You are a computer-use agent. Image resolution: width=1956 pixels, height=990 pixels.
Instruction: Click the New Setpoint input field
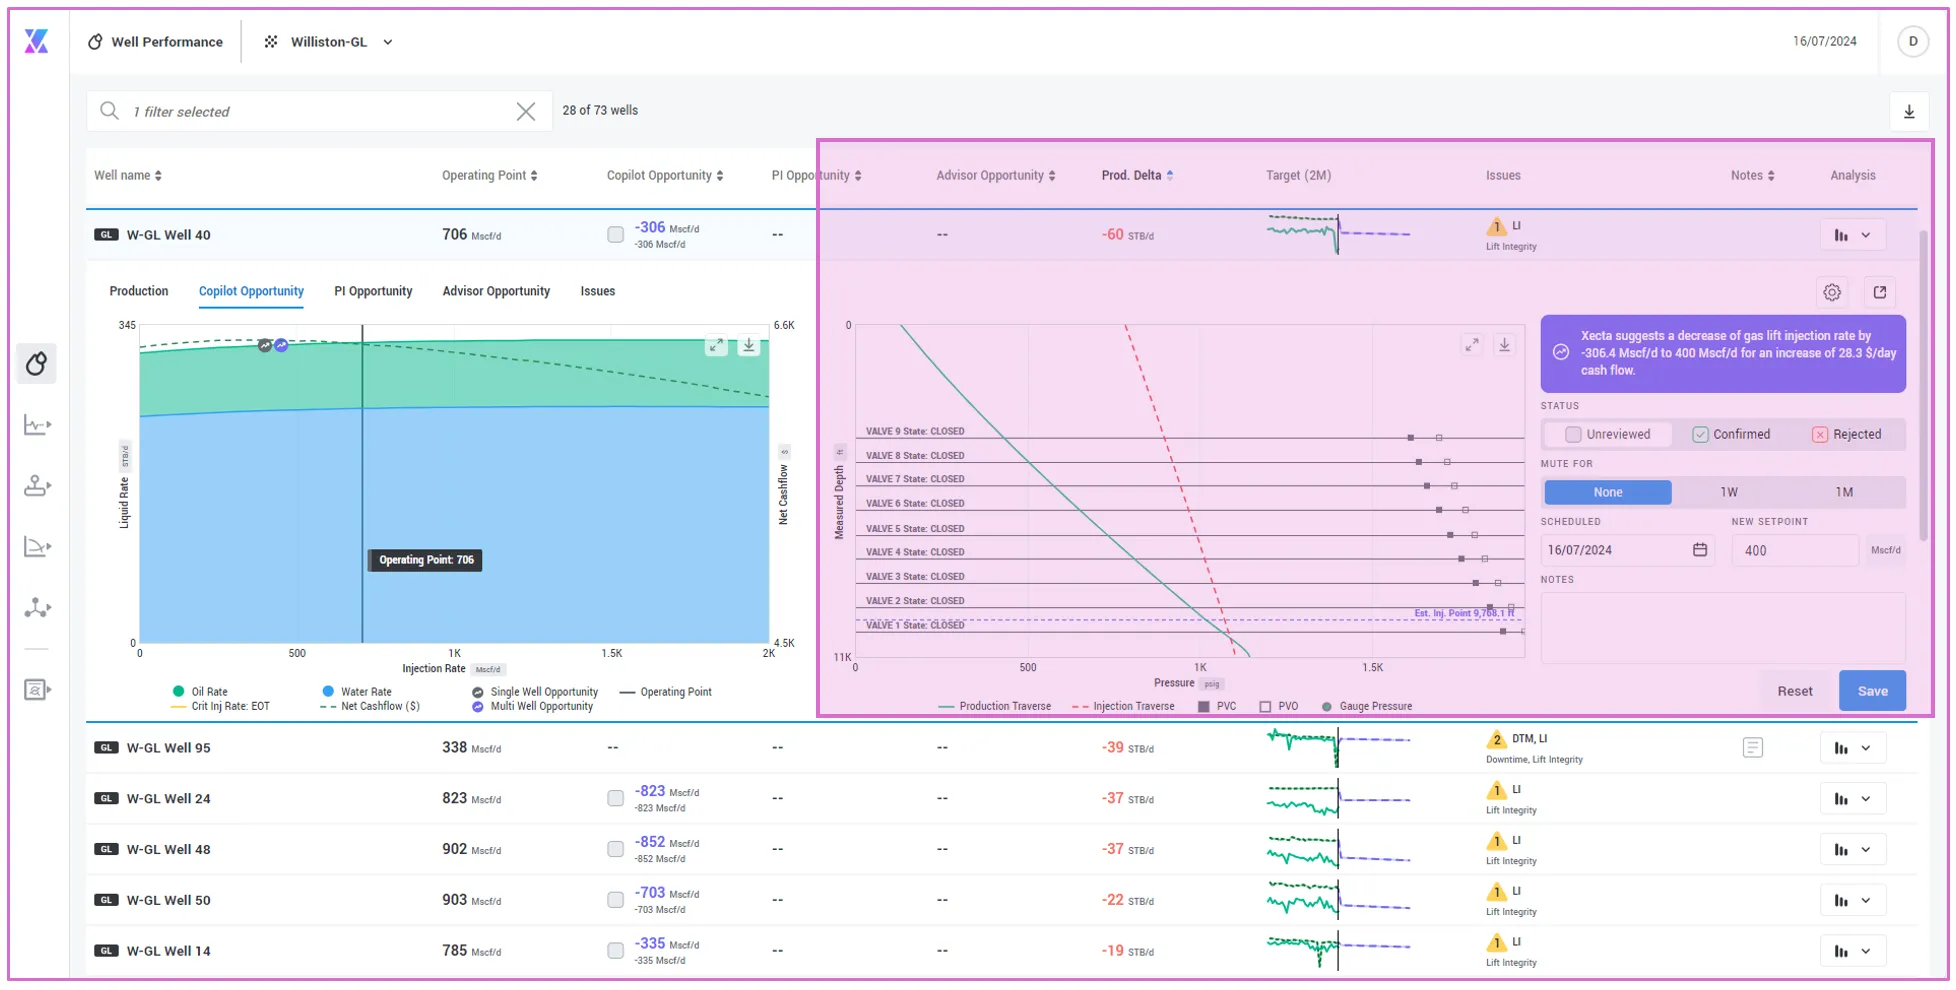1795,550
